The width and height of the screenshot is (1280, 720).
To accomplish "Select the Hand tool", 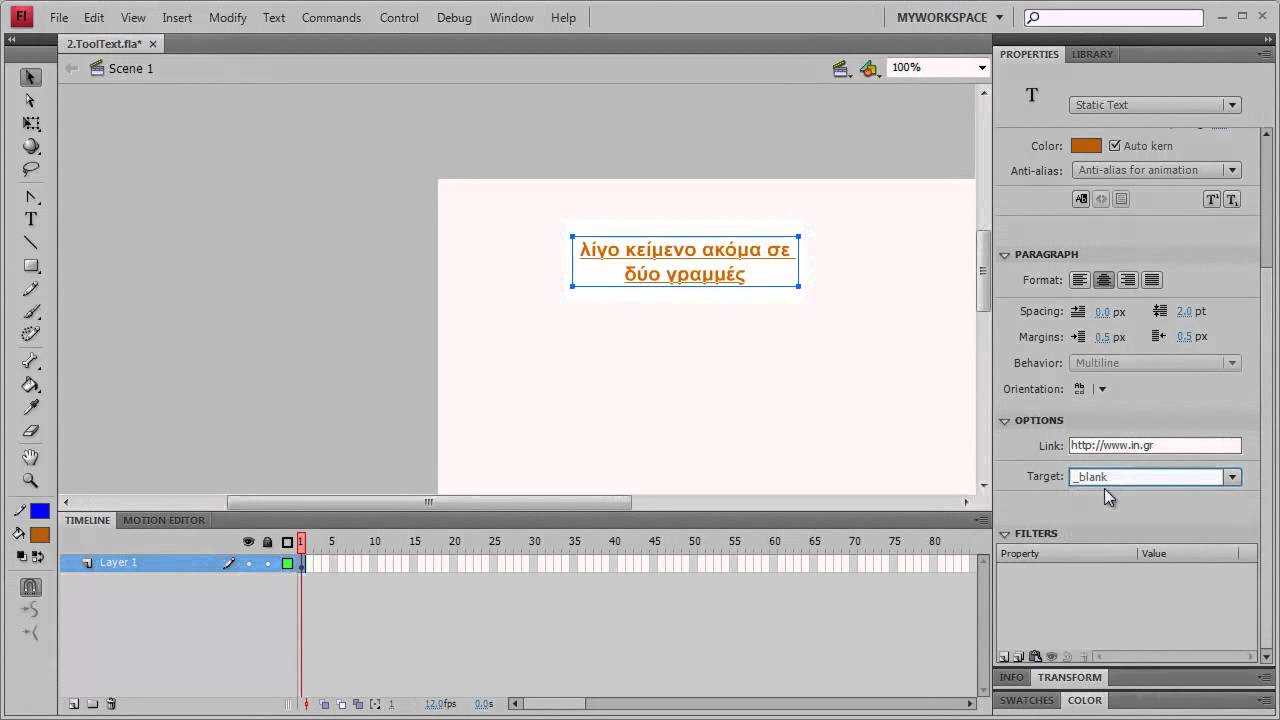I will coord(31,457).
